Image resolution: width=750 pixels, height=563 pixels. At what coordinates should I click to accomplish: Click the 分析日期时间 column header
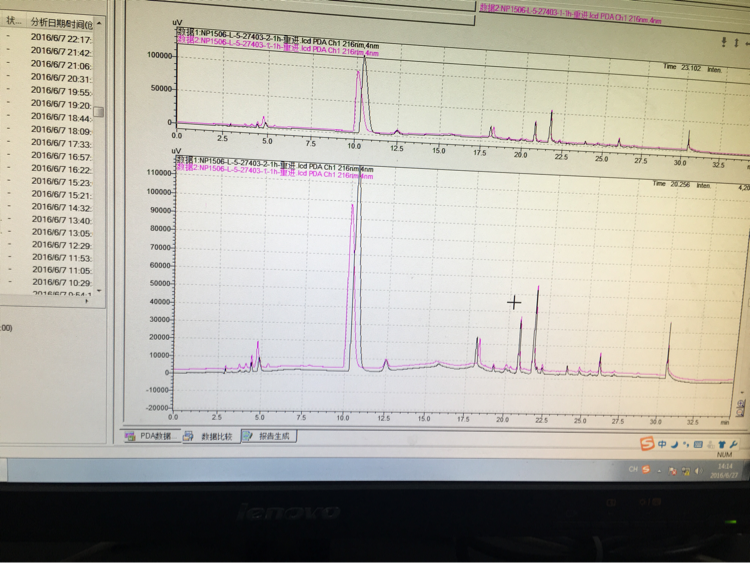(x=61, y=22)
